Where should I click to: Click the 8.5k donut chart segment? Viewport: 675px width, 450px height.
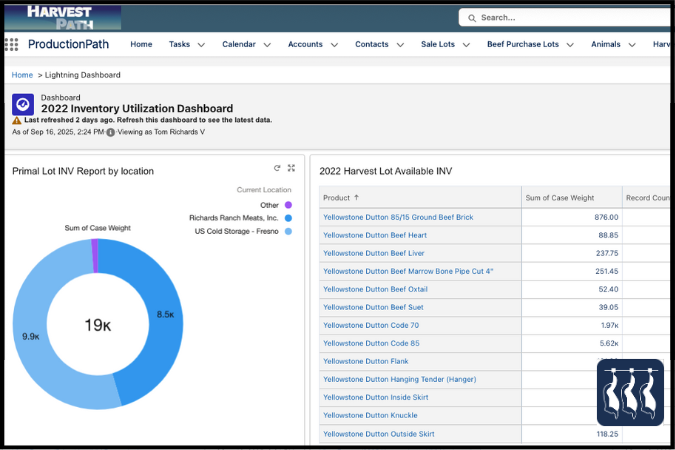pyautogui.click(x=165, y=315)
